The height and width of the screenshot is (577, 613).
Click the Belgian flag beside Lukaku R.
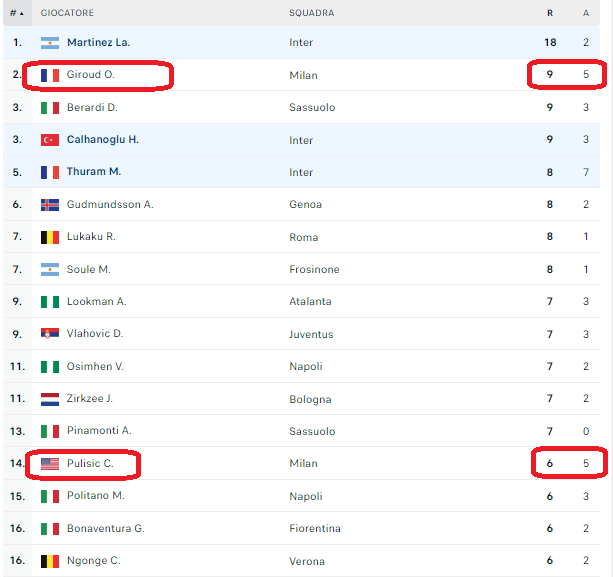50,237
